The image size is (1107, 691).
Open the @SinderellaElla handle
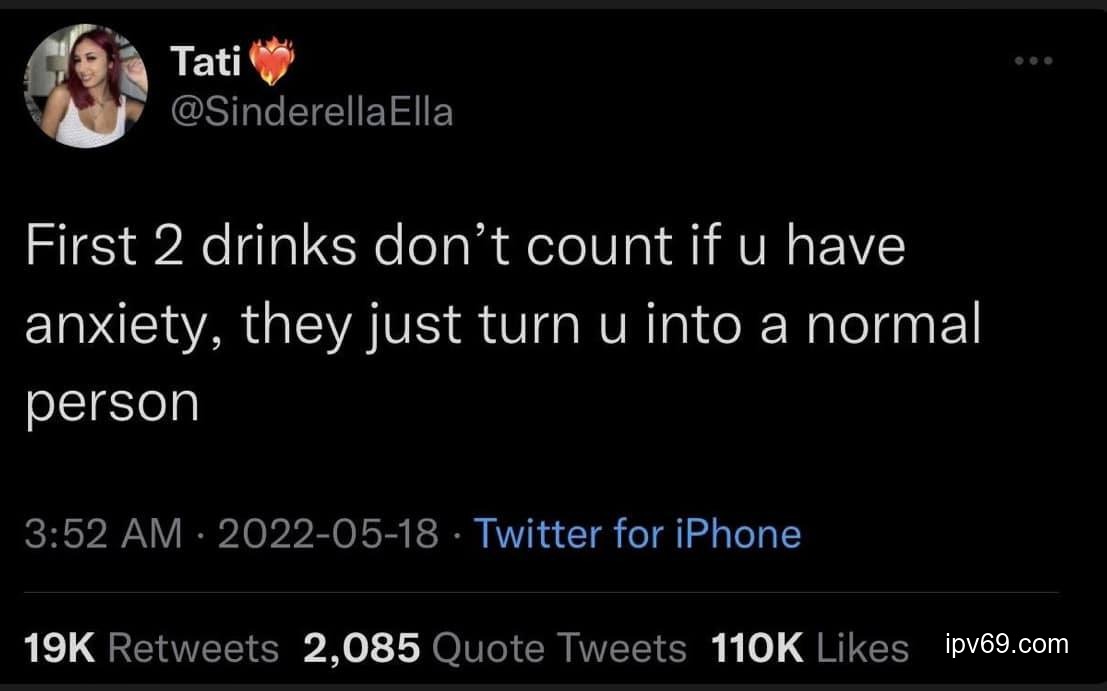[313, 114]
